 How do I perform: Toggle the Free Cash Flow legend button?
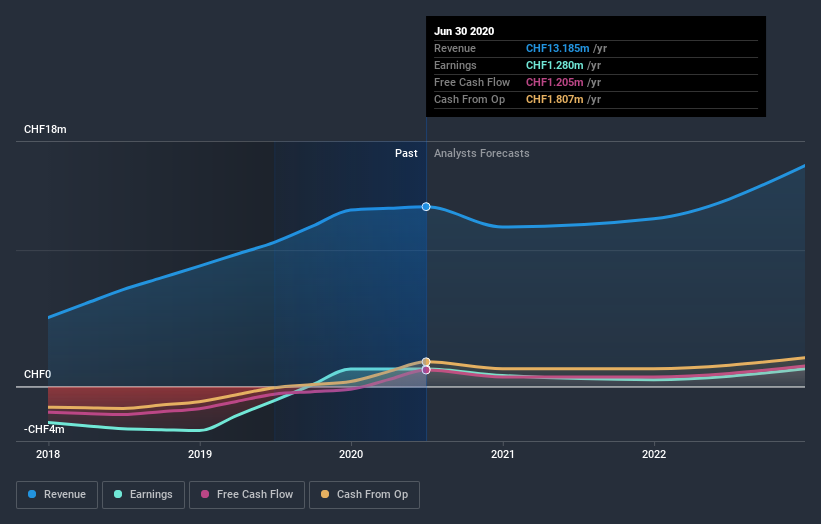coord(247,495)
